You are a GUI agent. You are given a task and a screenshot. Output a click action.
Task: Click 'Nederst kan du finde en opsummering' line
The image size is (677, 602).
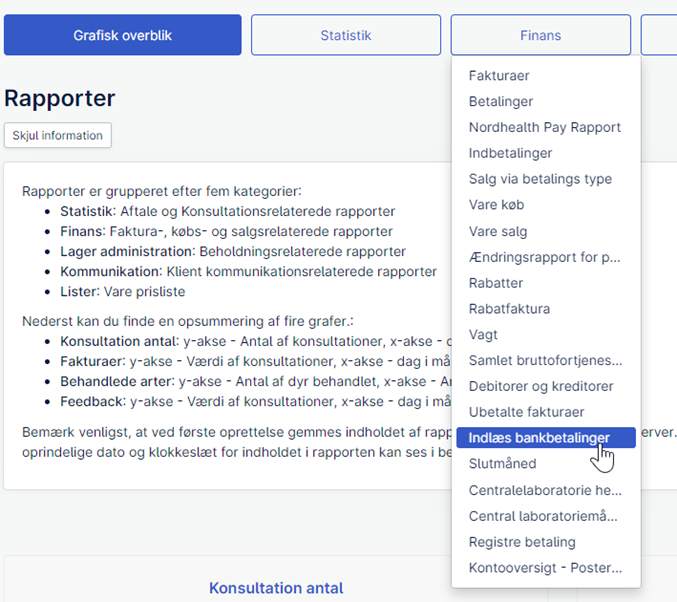click(x=188, y=321)
